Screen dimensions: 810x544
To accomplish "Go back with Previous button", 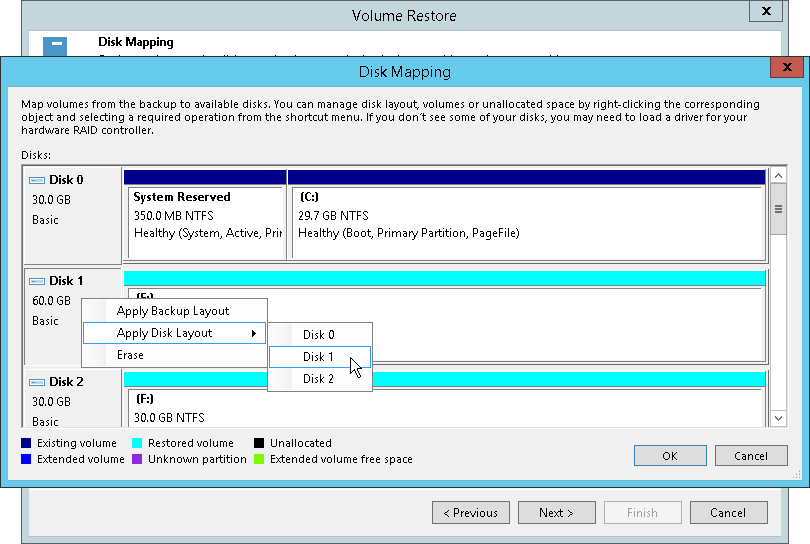I will [x=471, y=512].
